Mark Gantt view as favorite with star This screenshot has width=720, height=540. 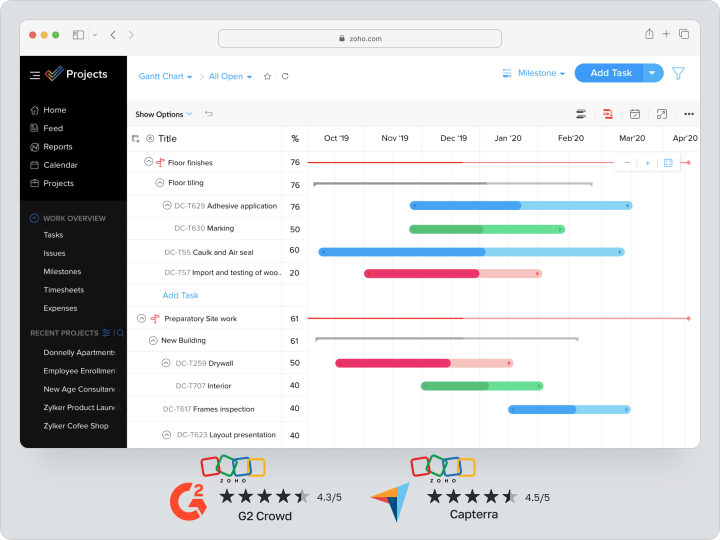[267, 76]
